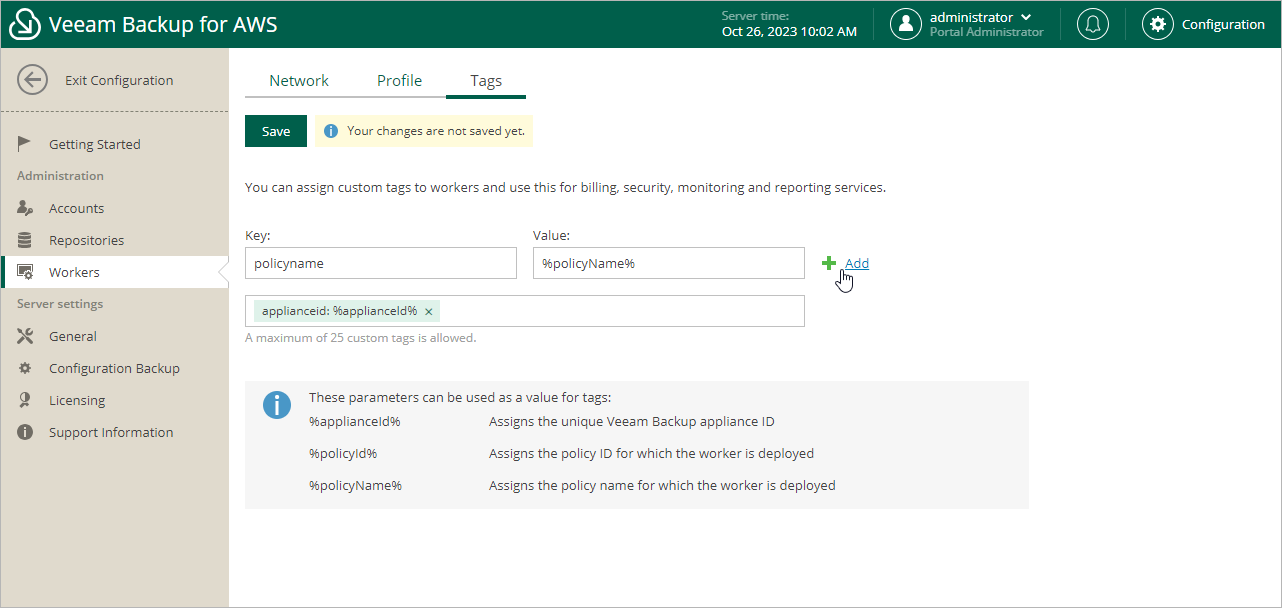1282x608 pixels.
Task: Click the Accounts people icon
Action: pyautogui.click(x=25, y=208)
